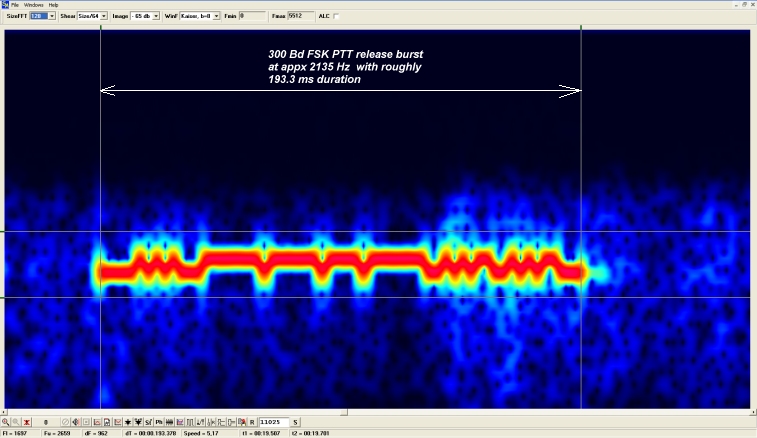Toggle the ALC checkbox

[x=335, y=16]
